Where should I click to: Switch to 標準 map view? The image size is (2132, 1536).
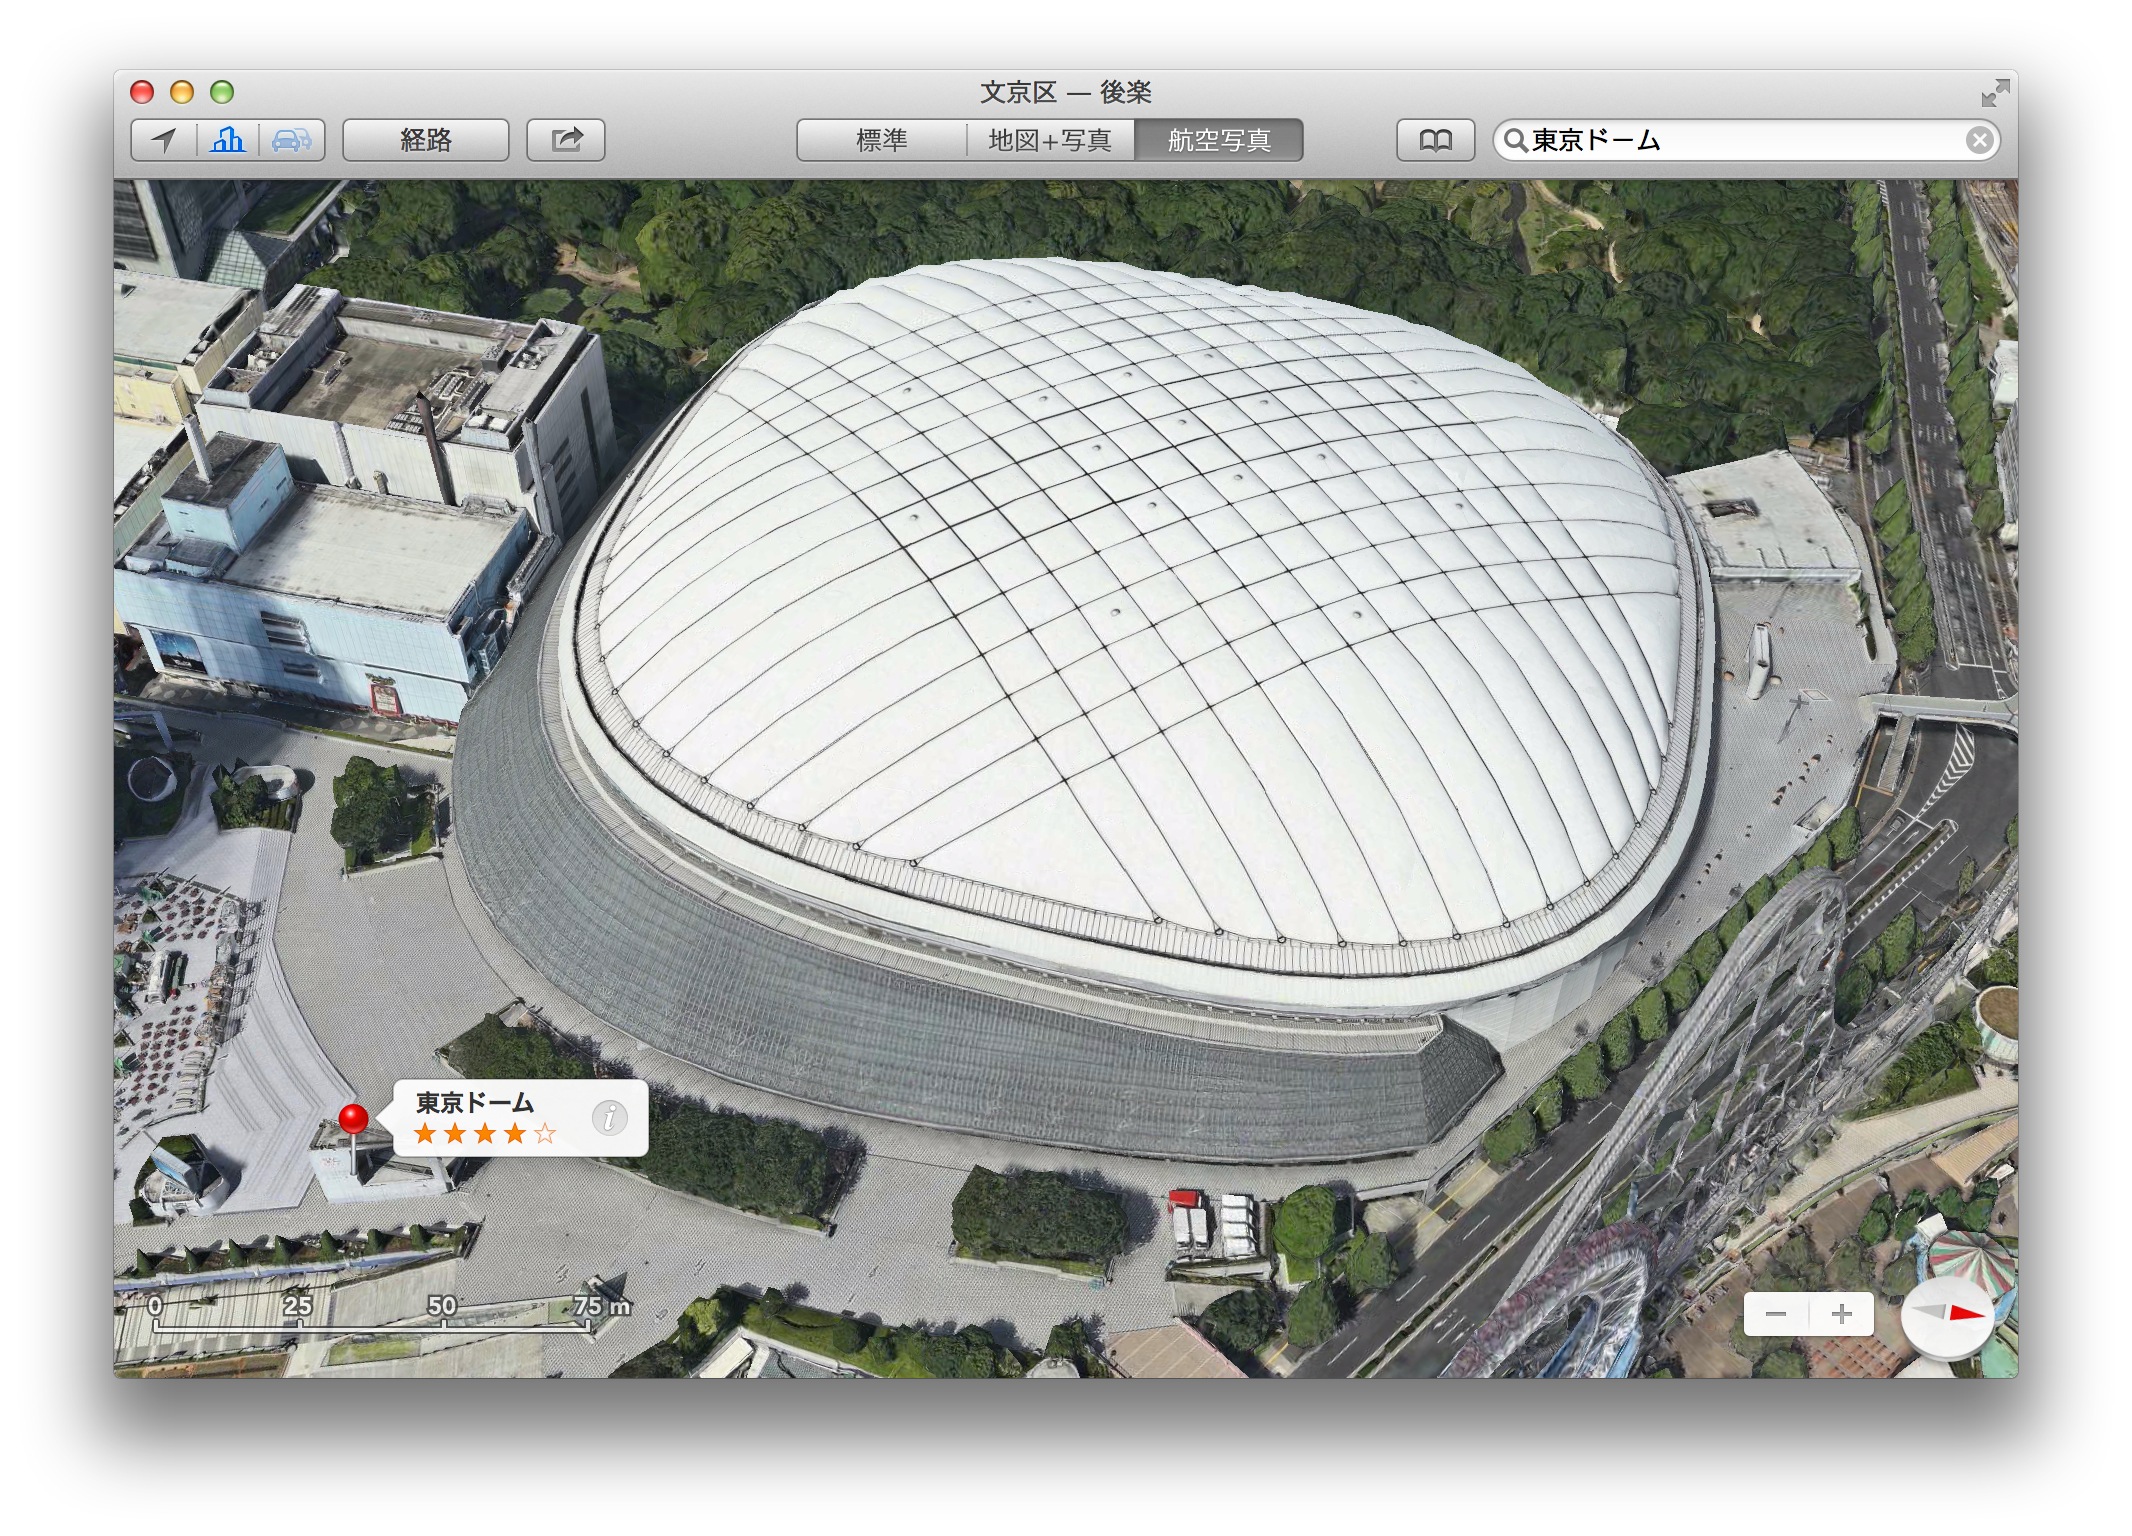pos(881,140)
